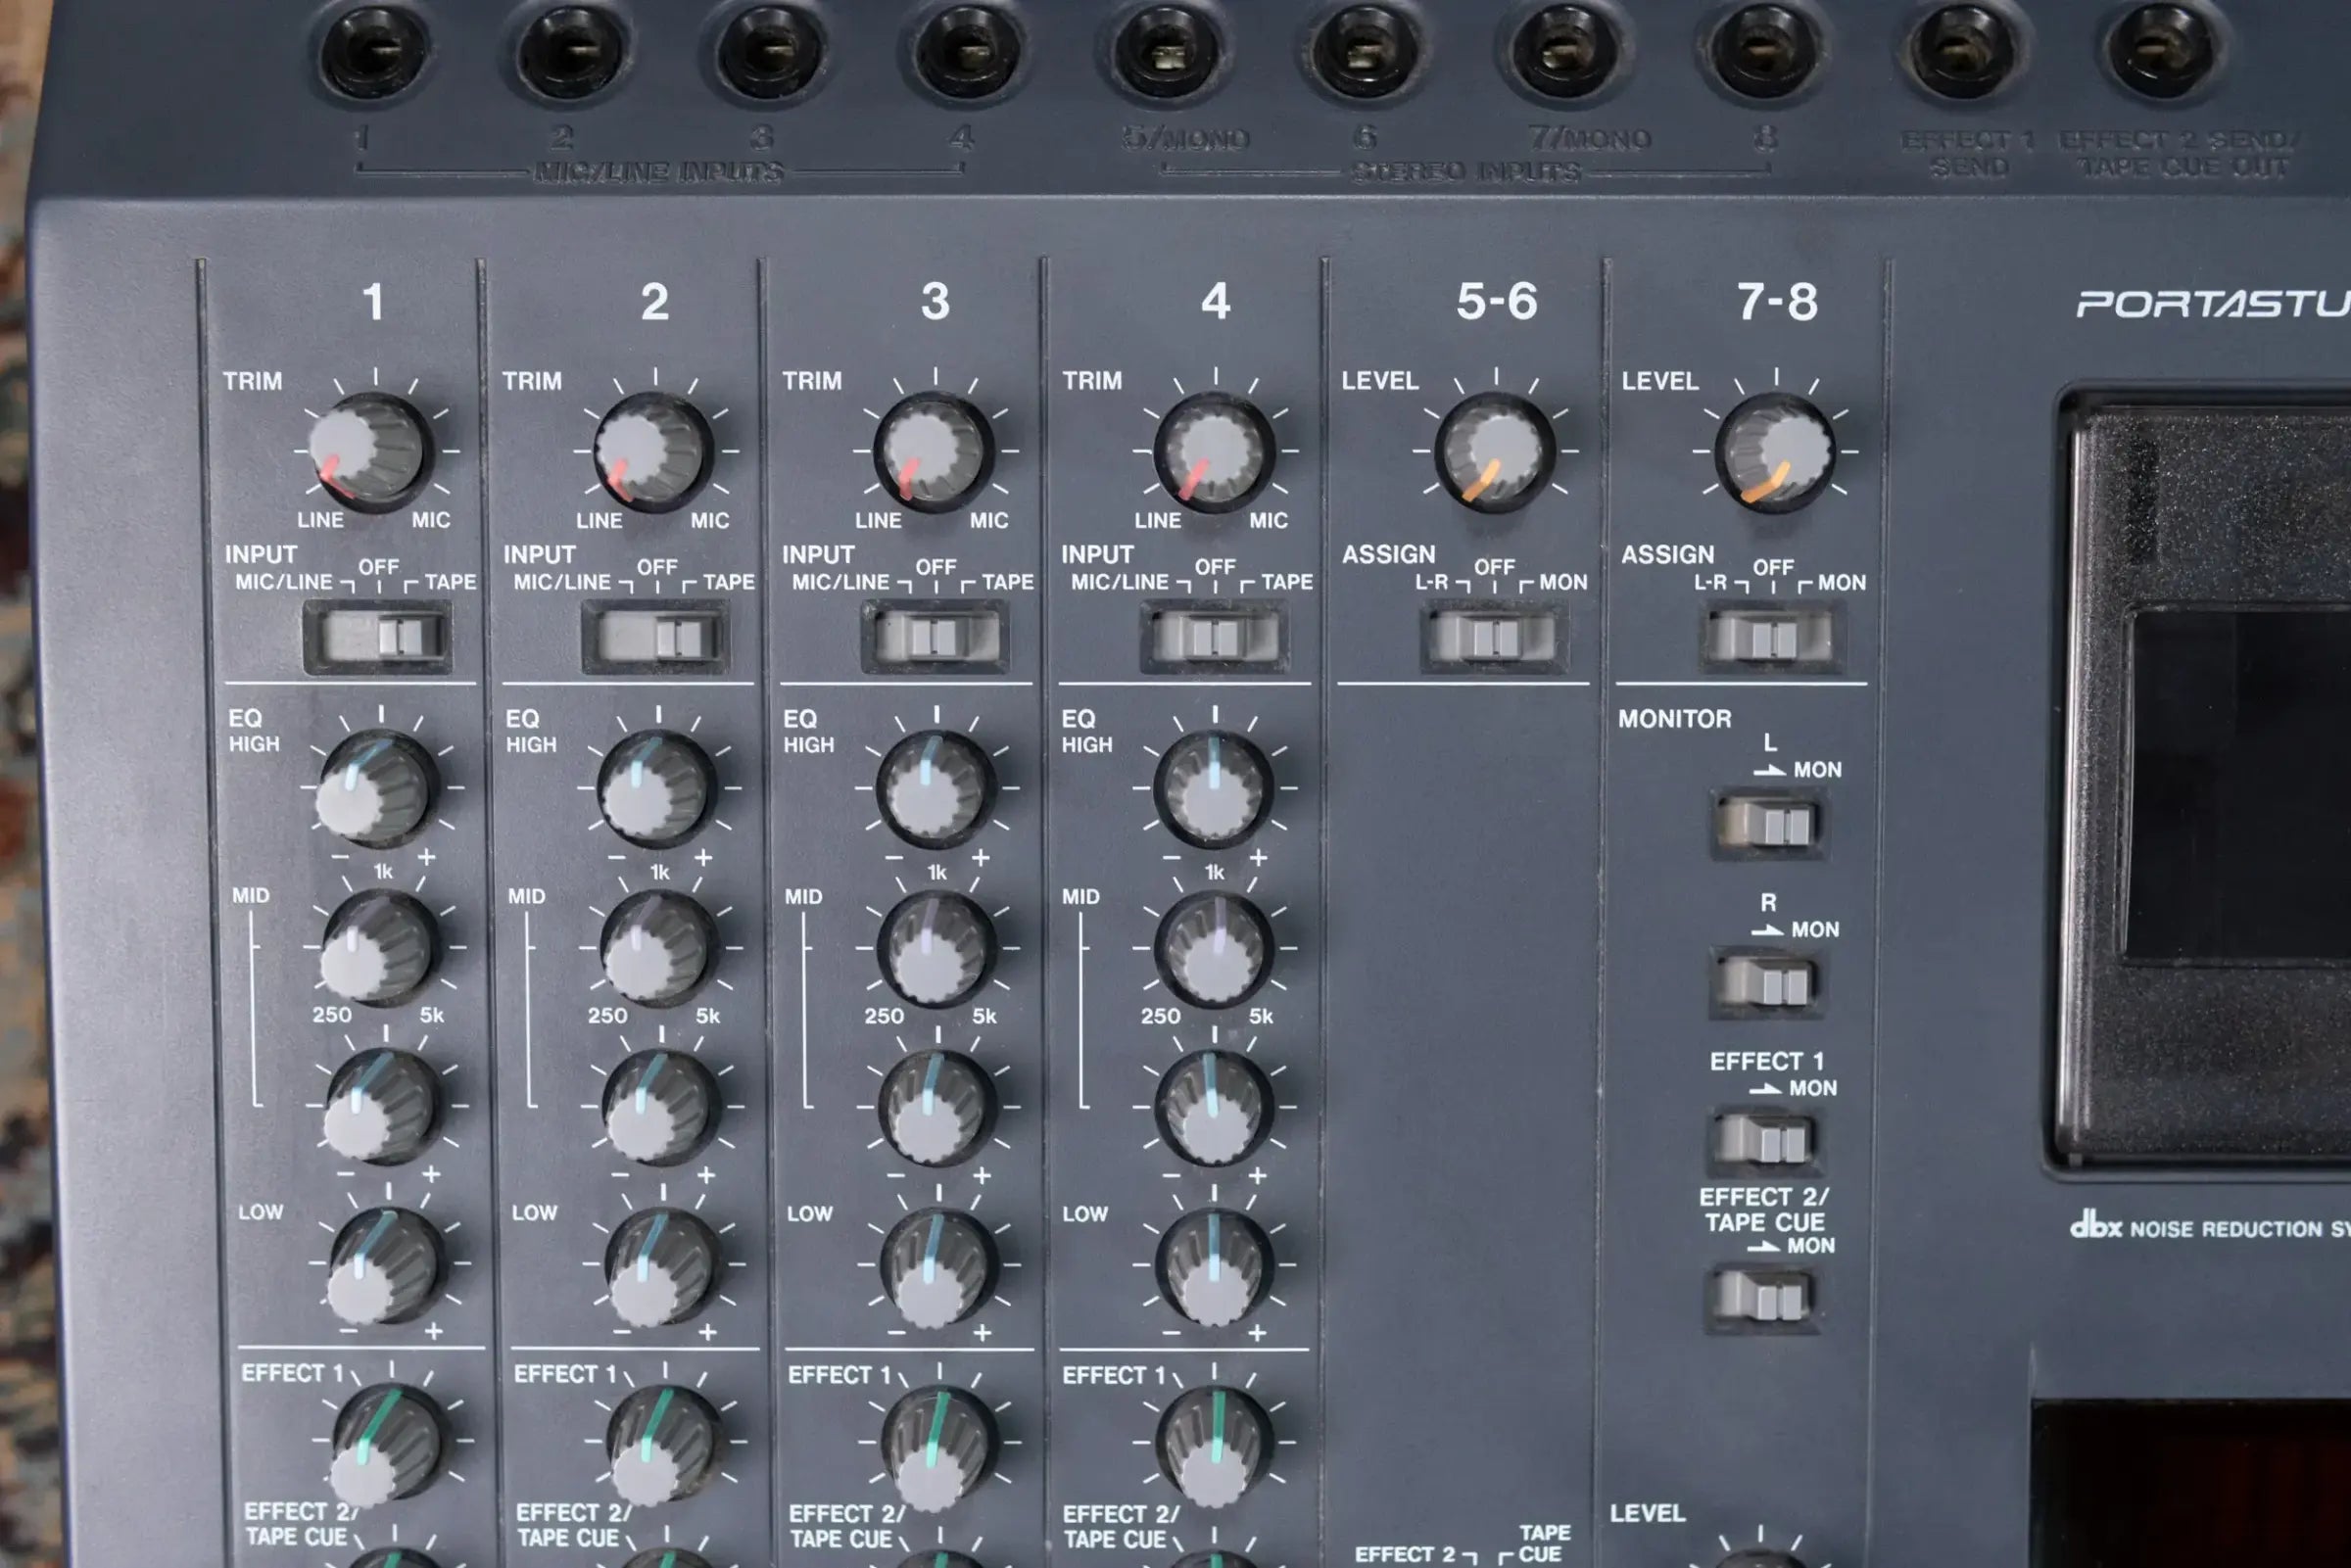Click the channel 7-8 heading number

[x=1777, y=301]
